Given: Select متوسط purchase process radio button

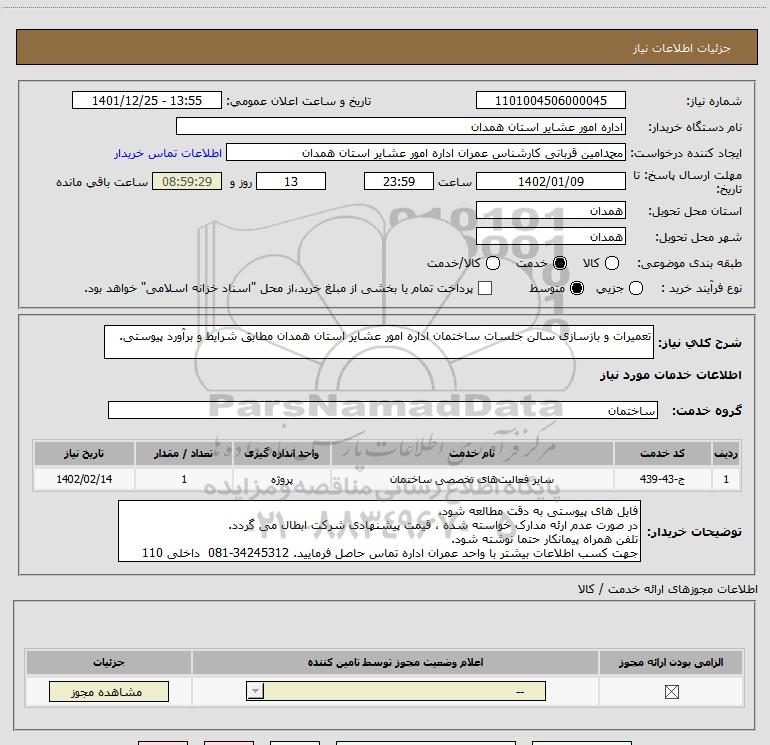Looking at the screenshot, I should pos(577,288).
